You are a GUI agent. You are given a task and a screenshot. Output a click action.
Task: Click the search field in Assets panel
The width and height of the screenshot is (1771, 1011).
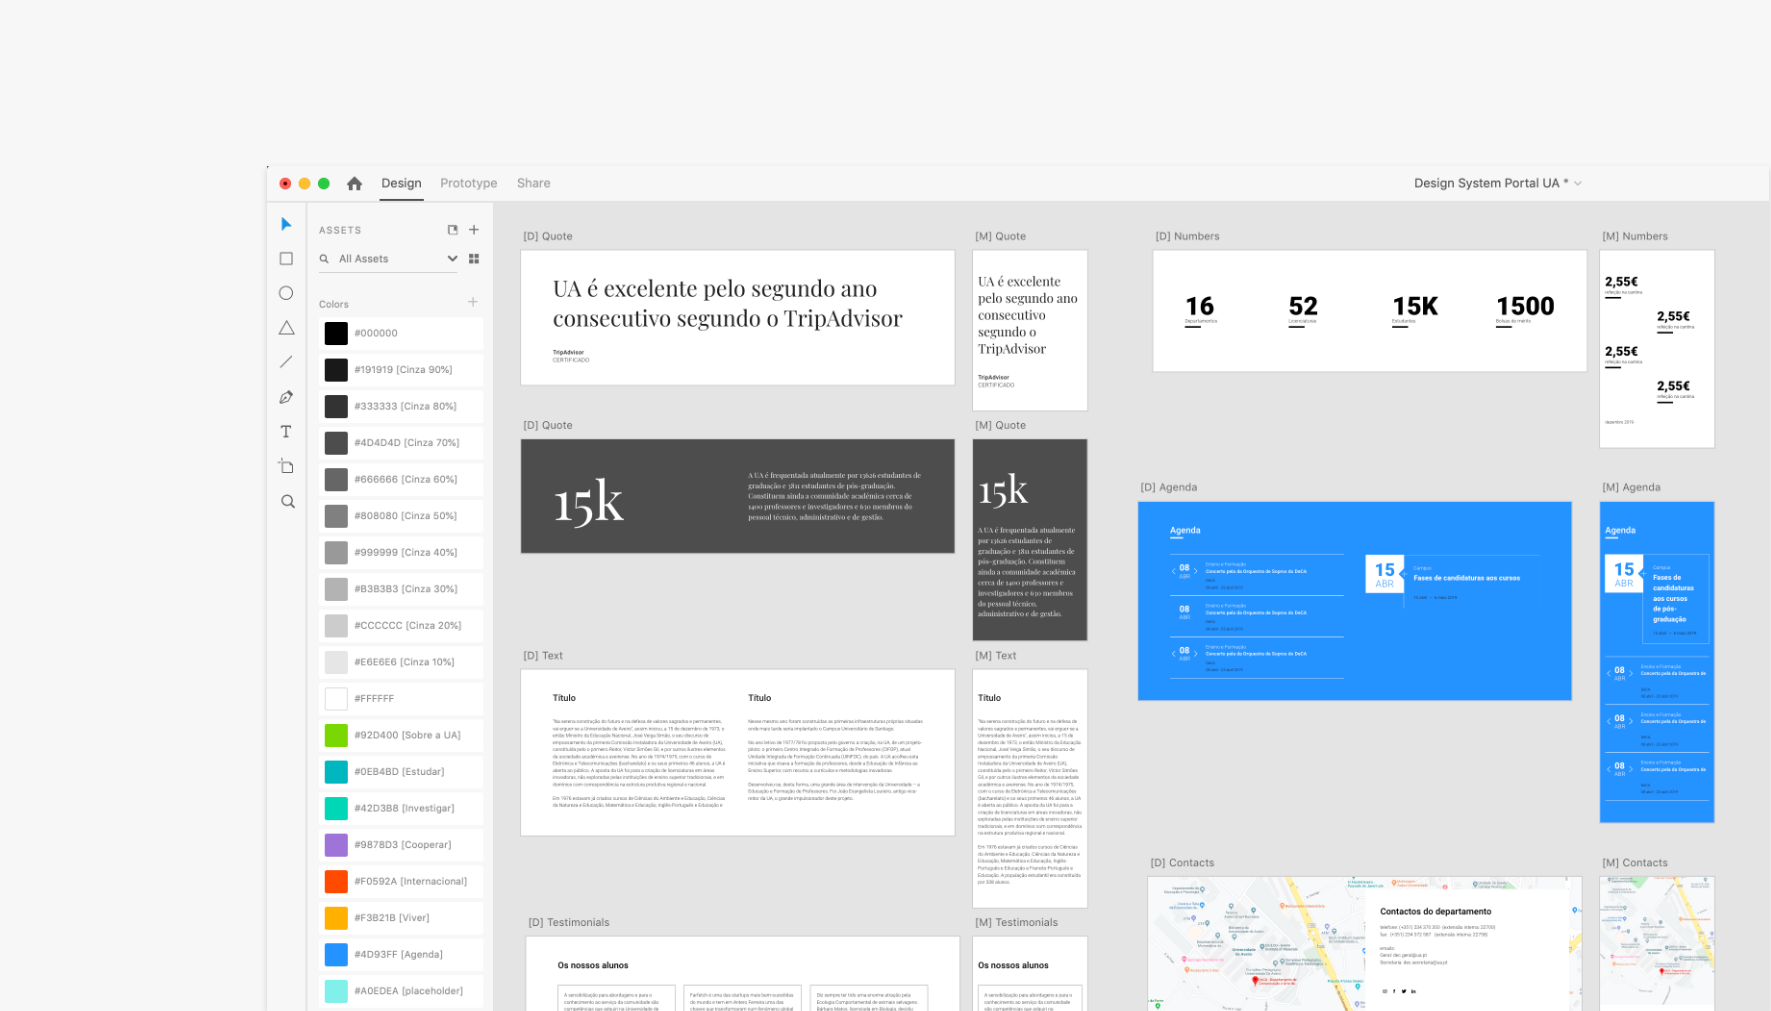pos(380,258)
